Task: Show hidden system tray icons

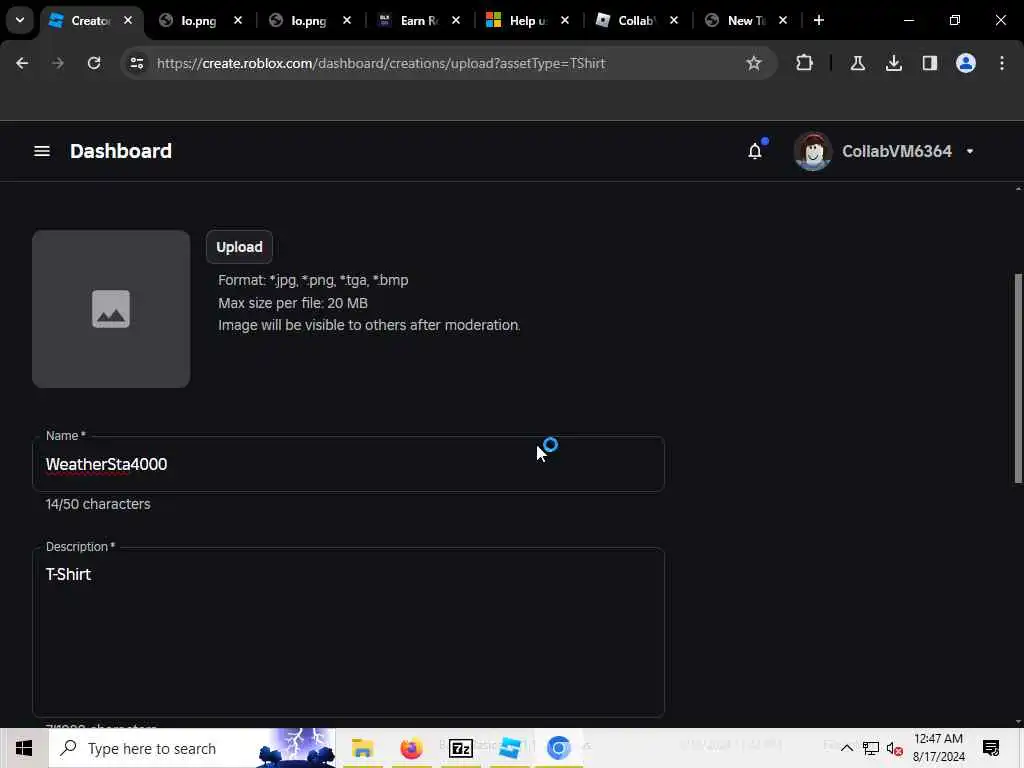Action: point(846,748)
